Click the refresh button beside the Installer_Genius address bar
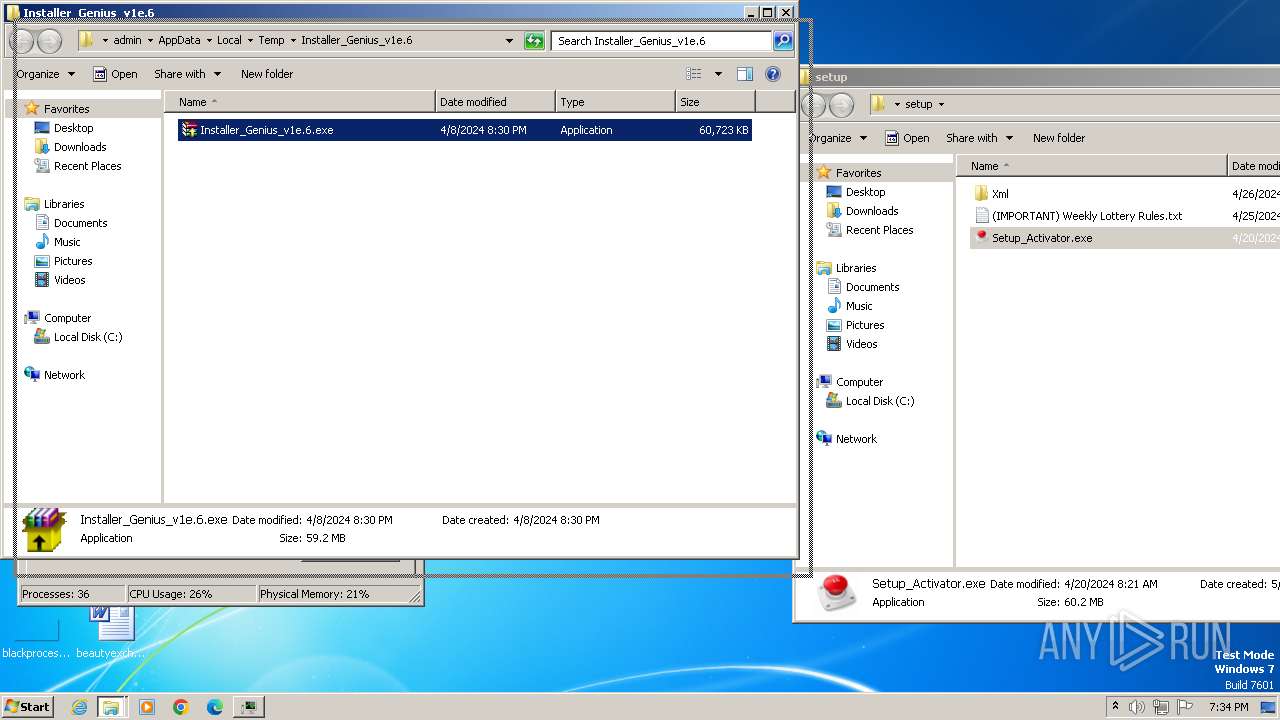The image size is (1280, 720). [x=535, y=41]
